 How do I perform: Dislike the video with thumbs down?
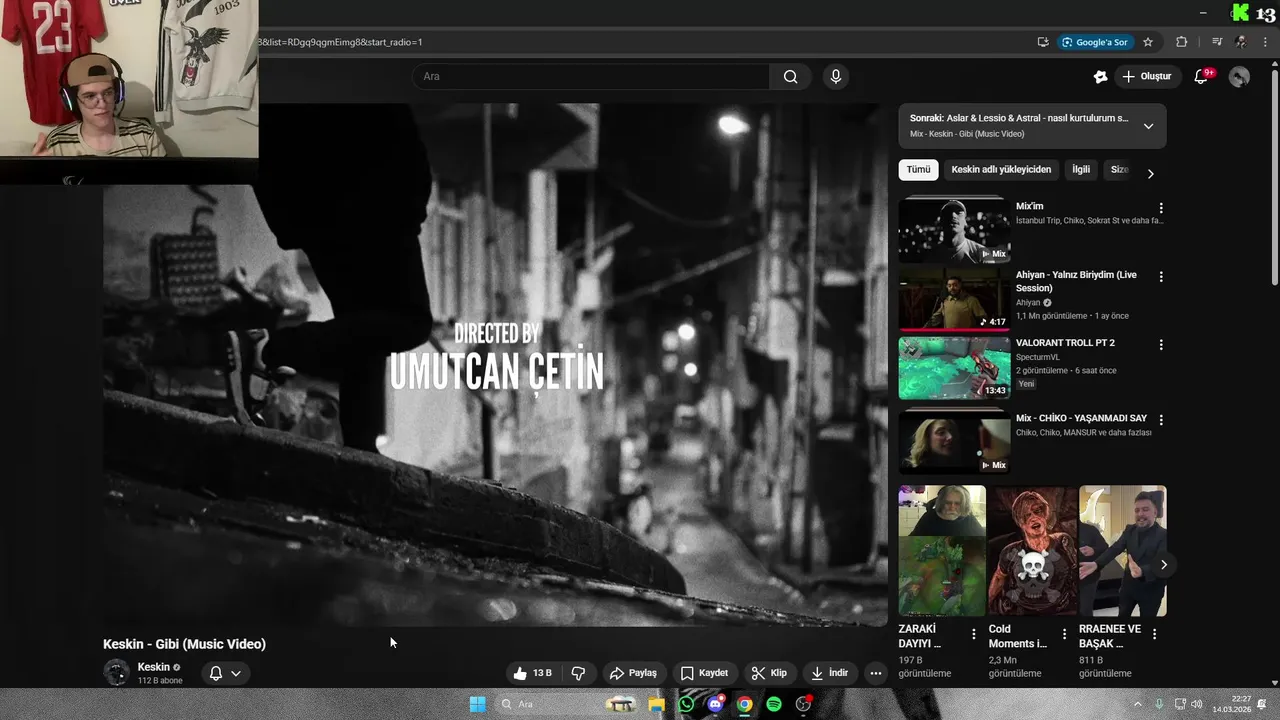tap(578, 673)
